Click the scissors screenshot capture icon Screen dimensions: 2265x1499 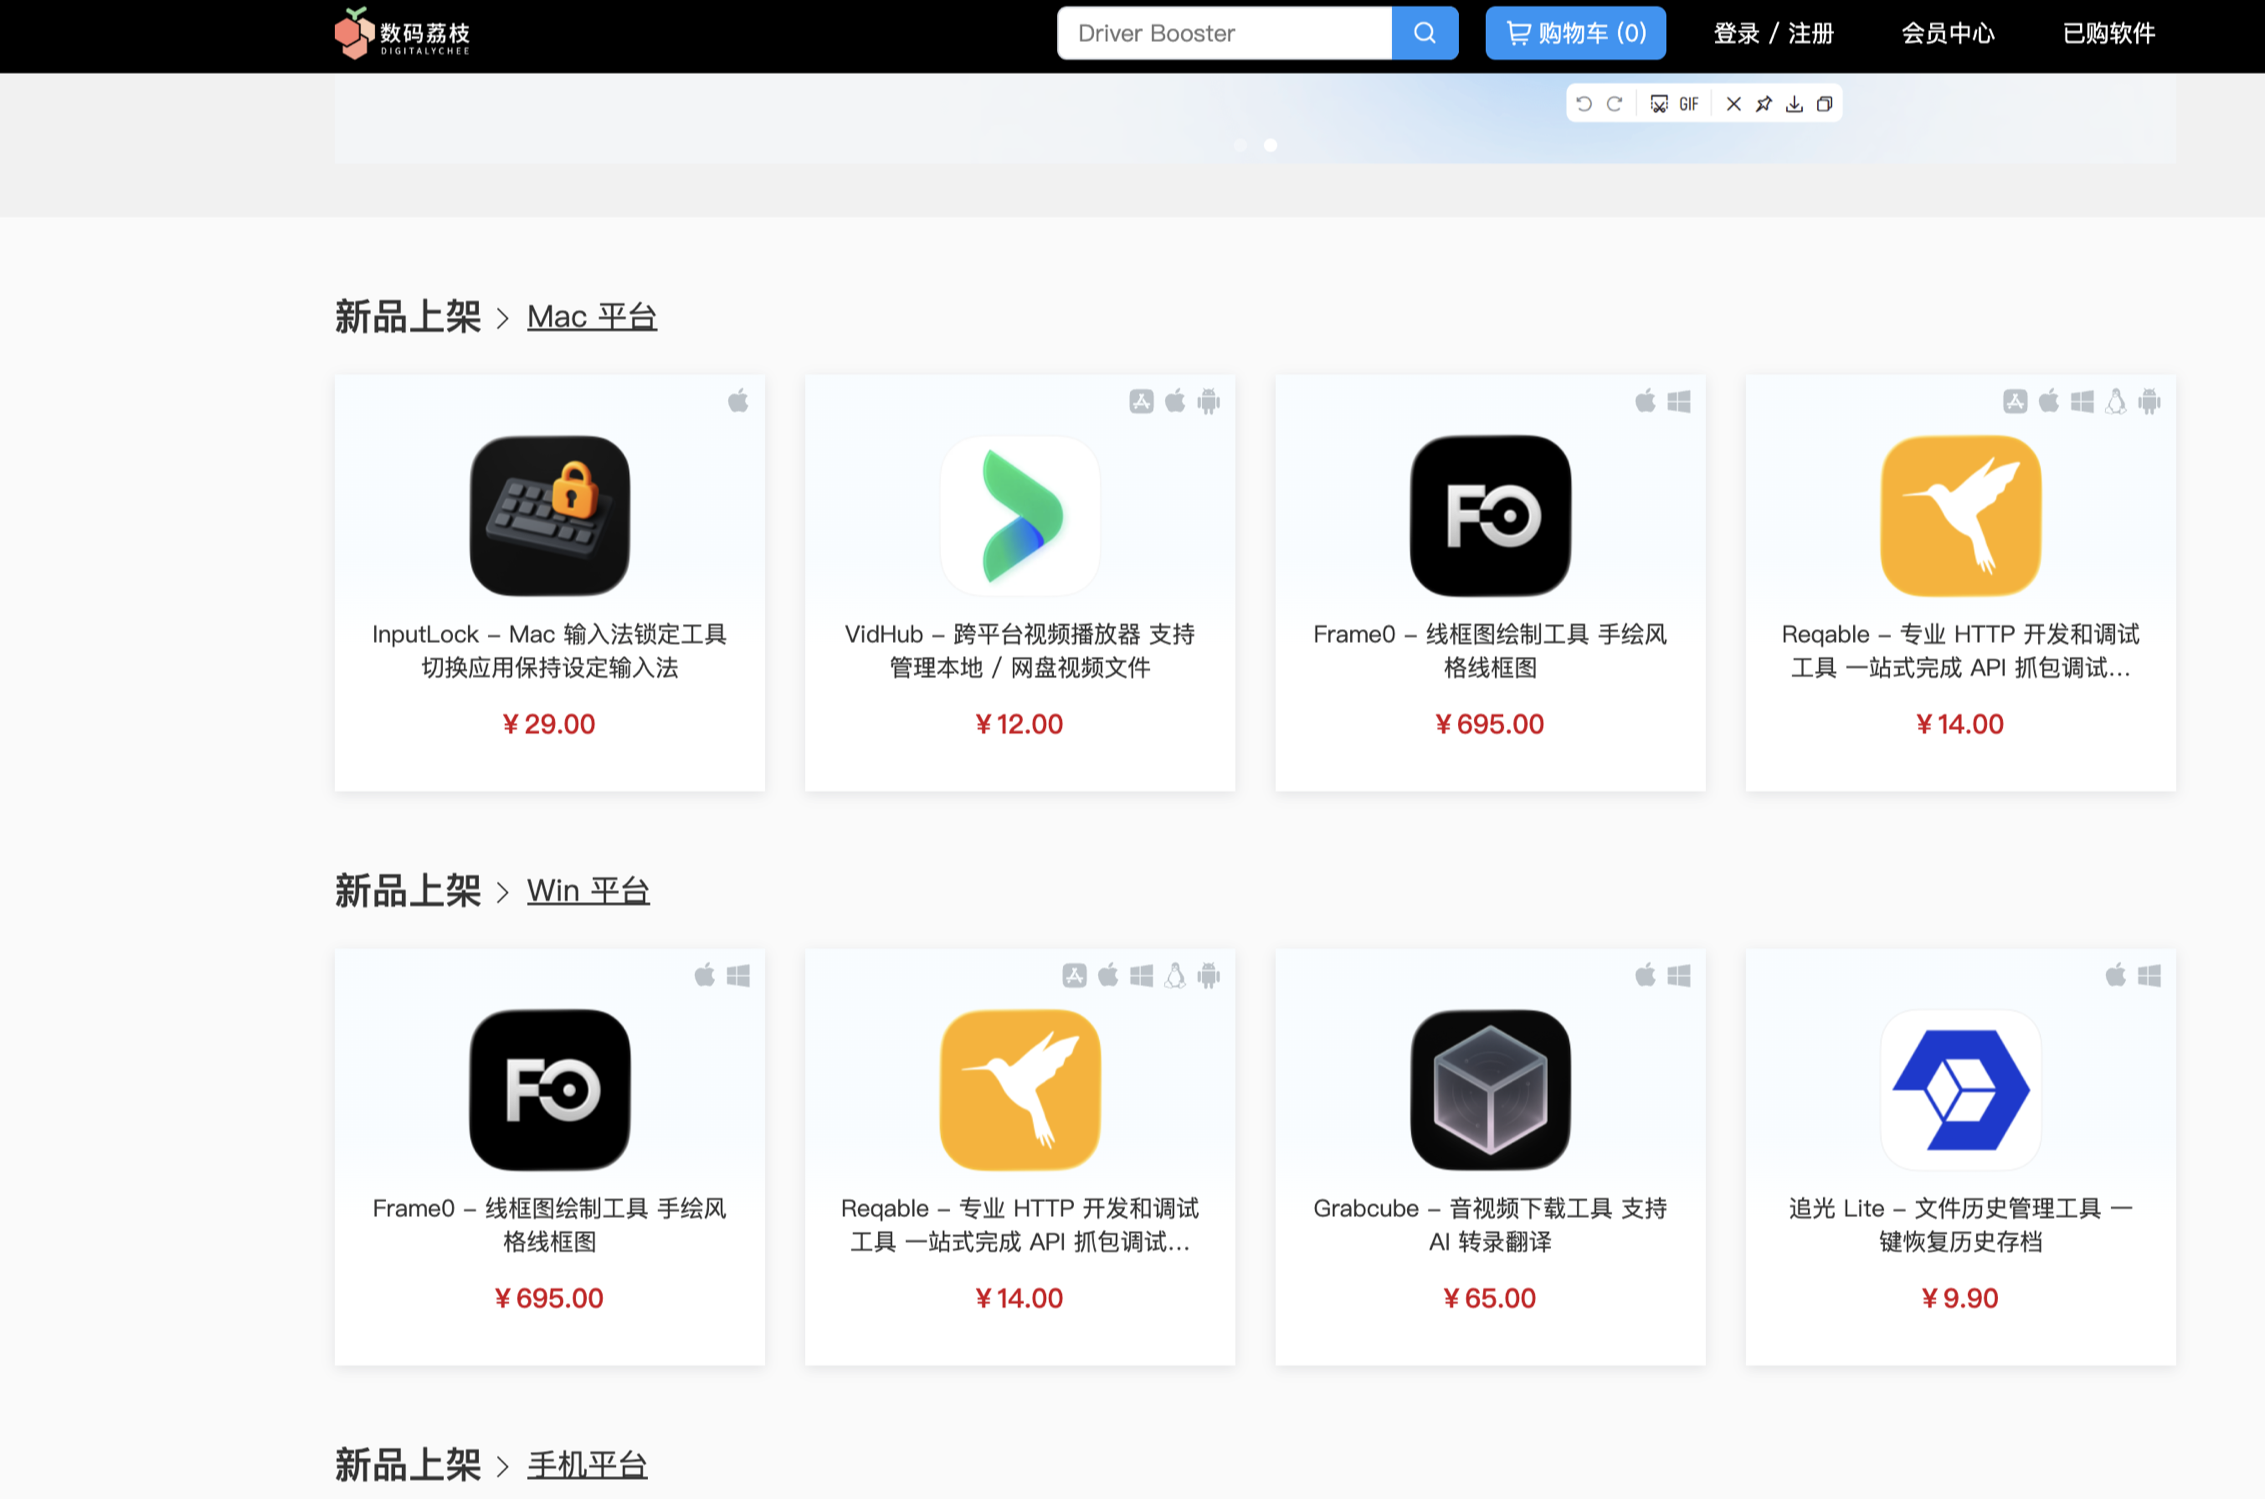pyautogui.click(x=1658, y=104)
